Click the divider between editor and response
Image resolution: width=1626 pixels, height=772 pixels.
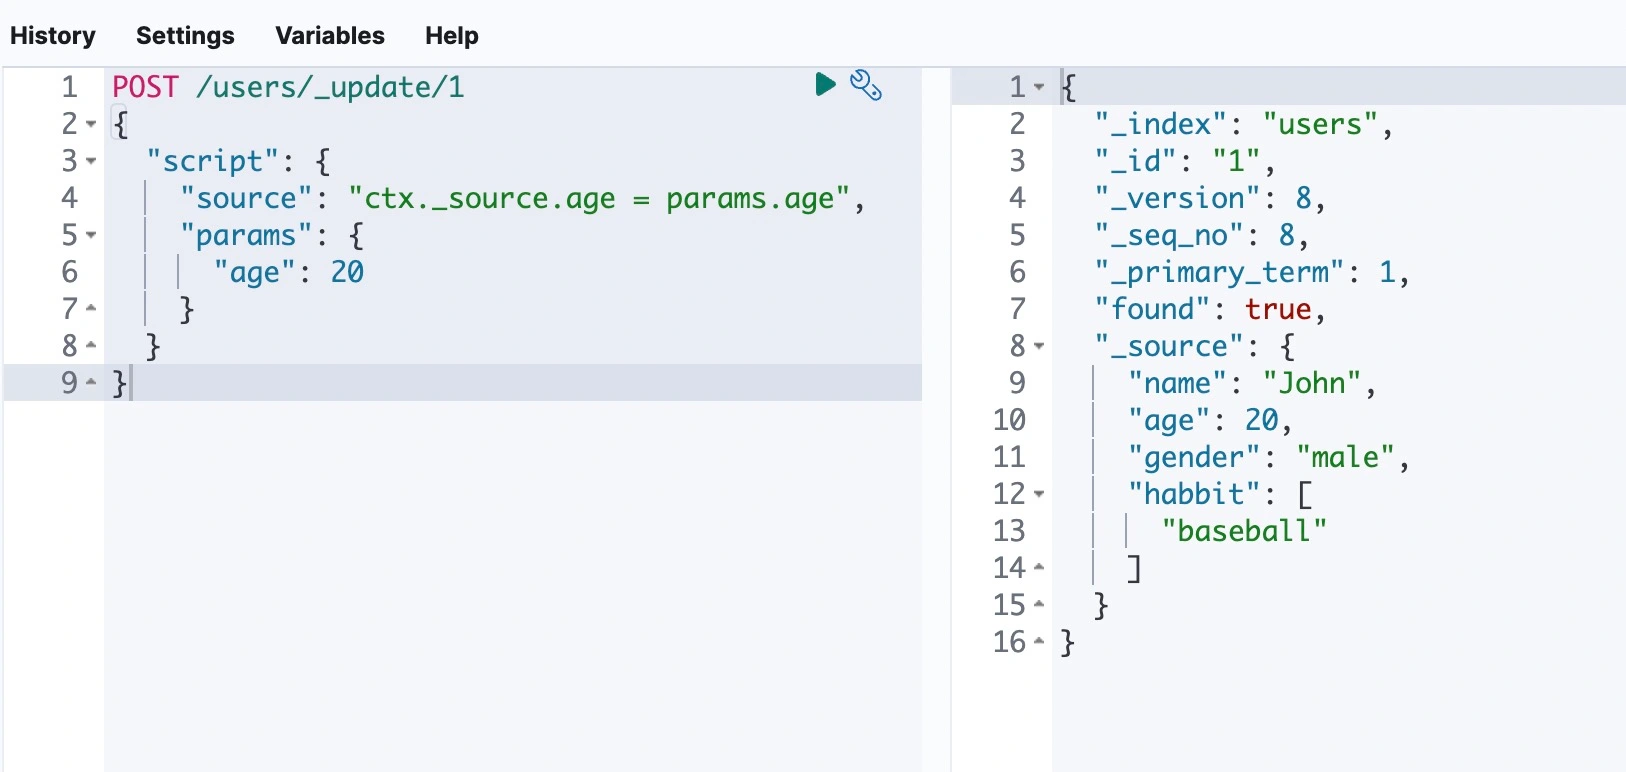point(936,420)
